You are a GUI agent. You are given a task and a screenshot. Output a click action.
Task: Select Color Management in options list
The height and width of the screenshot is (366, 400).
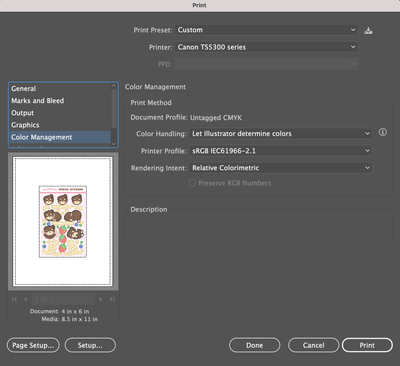[60, 137]
